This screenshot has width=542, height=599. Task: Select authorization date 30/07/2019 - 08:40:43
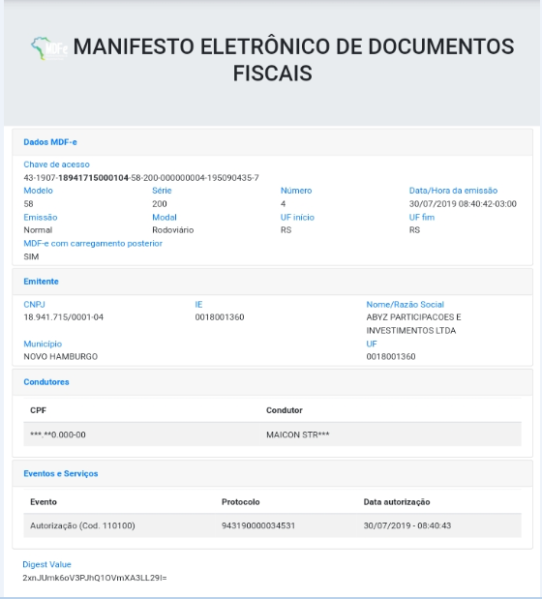[407, 526]
